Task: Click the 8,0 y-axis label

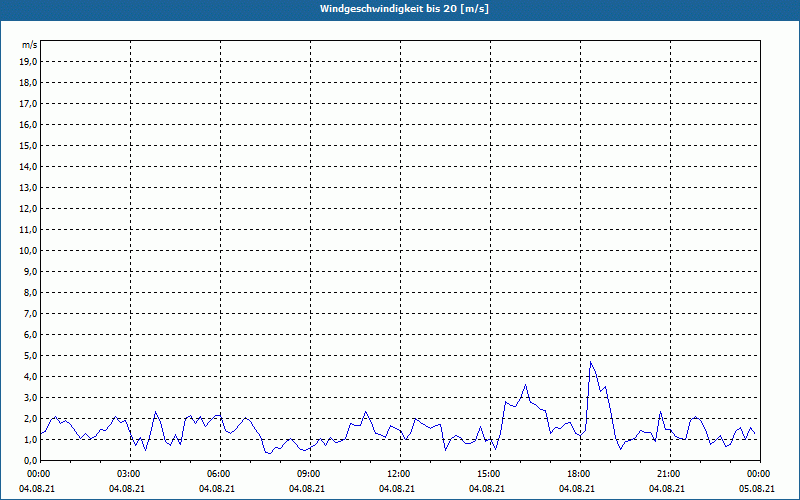Action: point(30,292)
